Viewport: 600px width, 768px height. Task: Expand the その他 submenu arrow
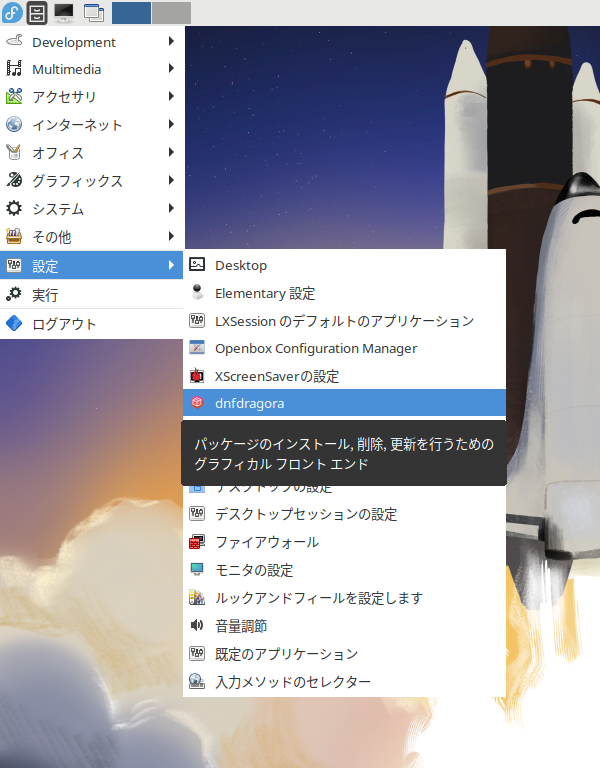[x=171, y=236]
